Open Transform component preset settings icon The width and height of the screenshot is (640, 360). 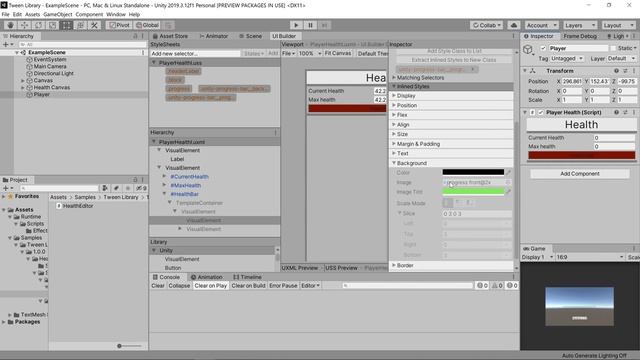[625, 71]
